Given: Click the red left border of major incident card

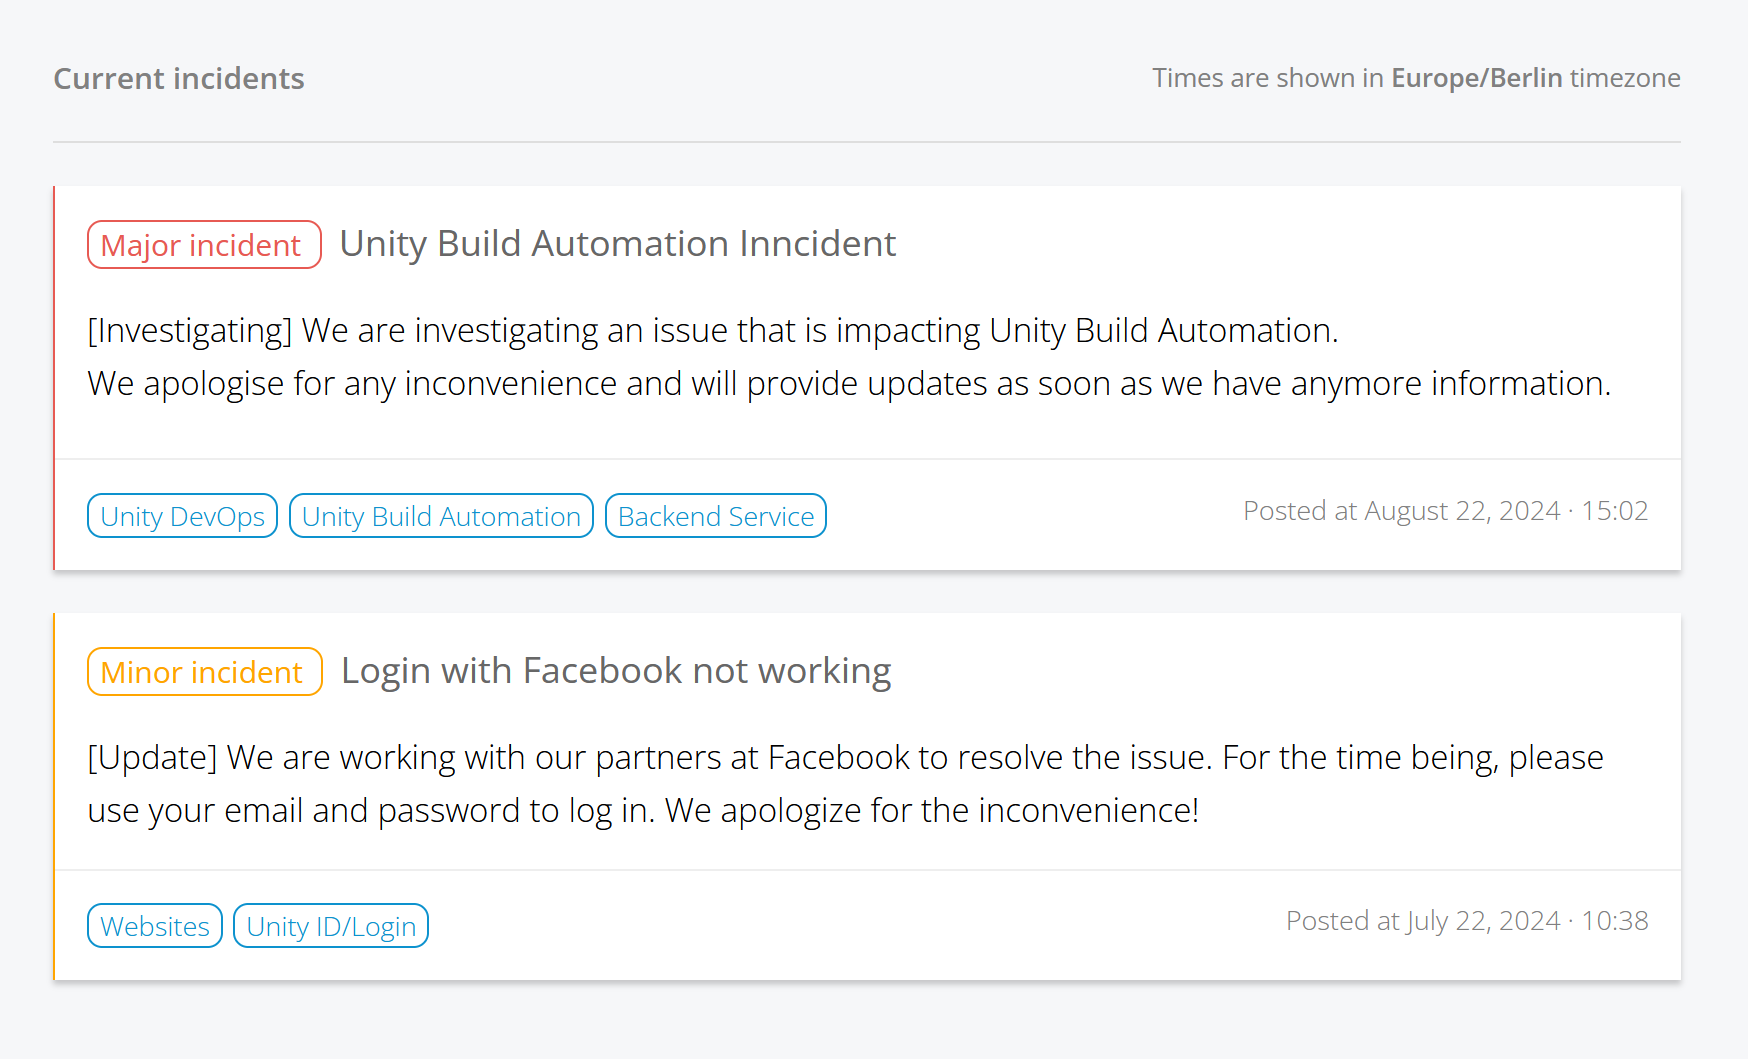Looking at the screenshot, I should 54,378.
